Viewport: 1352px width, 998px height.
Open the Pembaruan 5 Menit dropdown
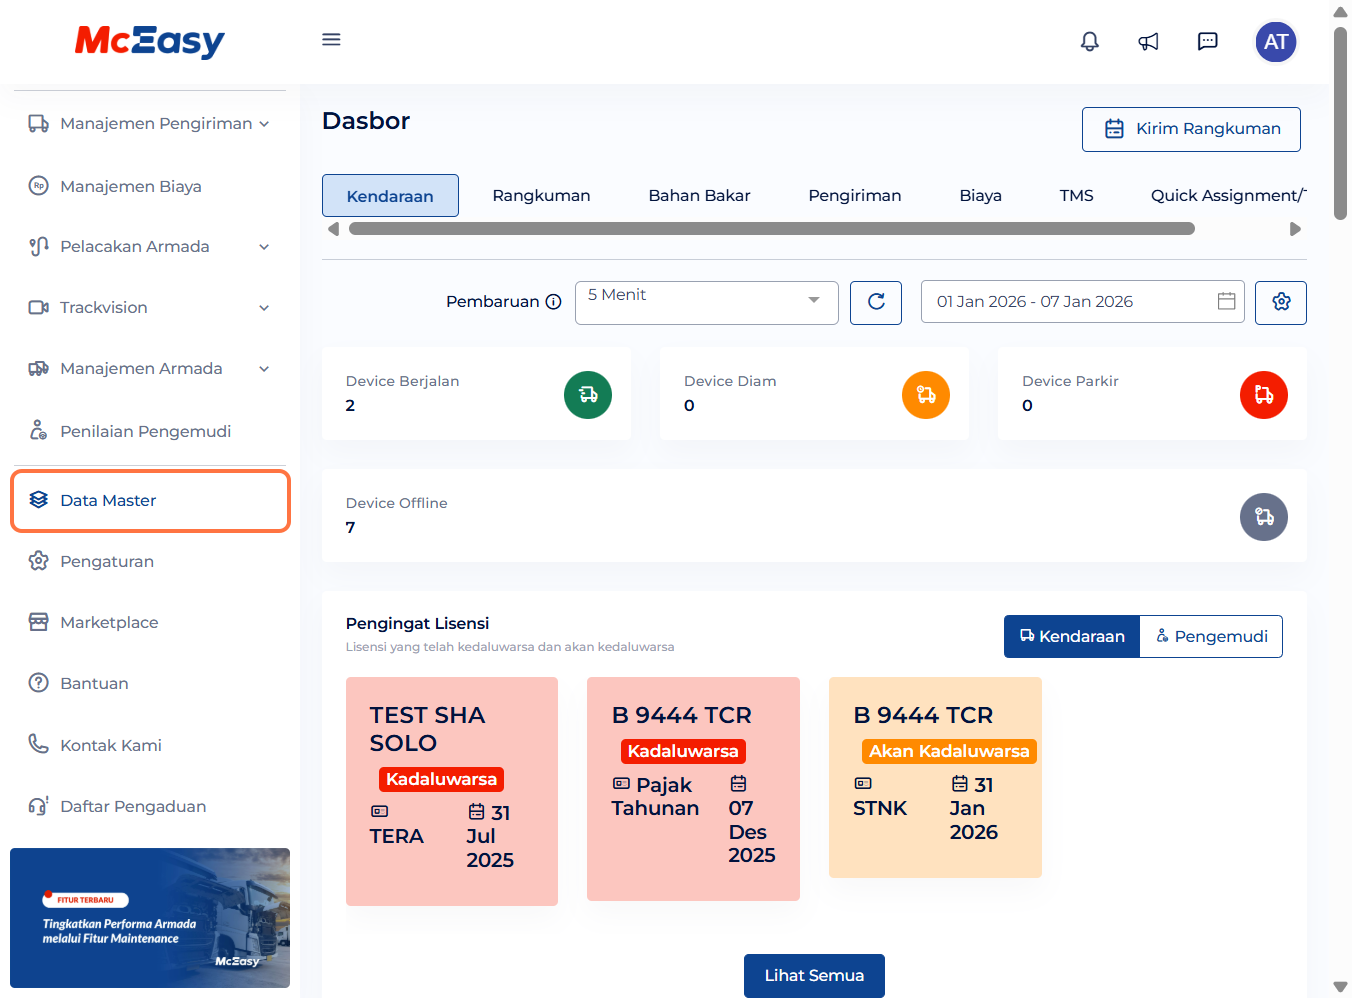coord(706,302)
